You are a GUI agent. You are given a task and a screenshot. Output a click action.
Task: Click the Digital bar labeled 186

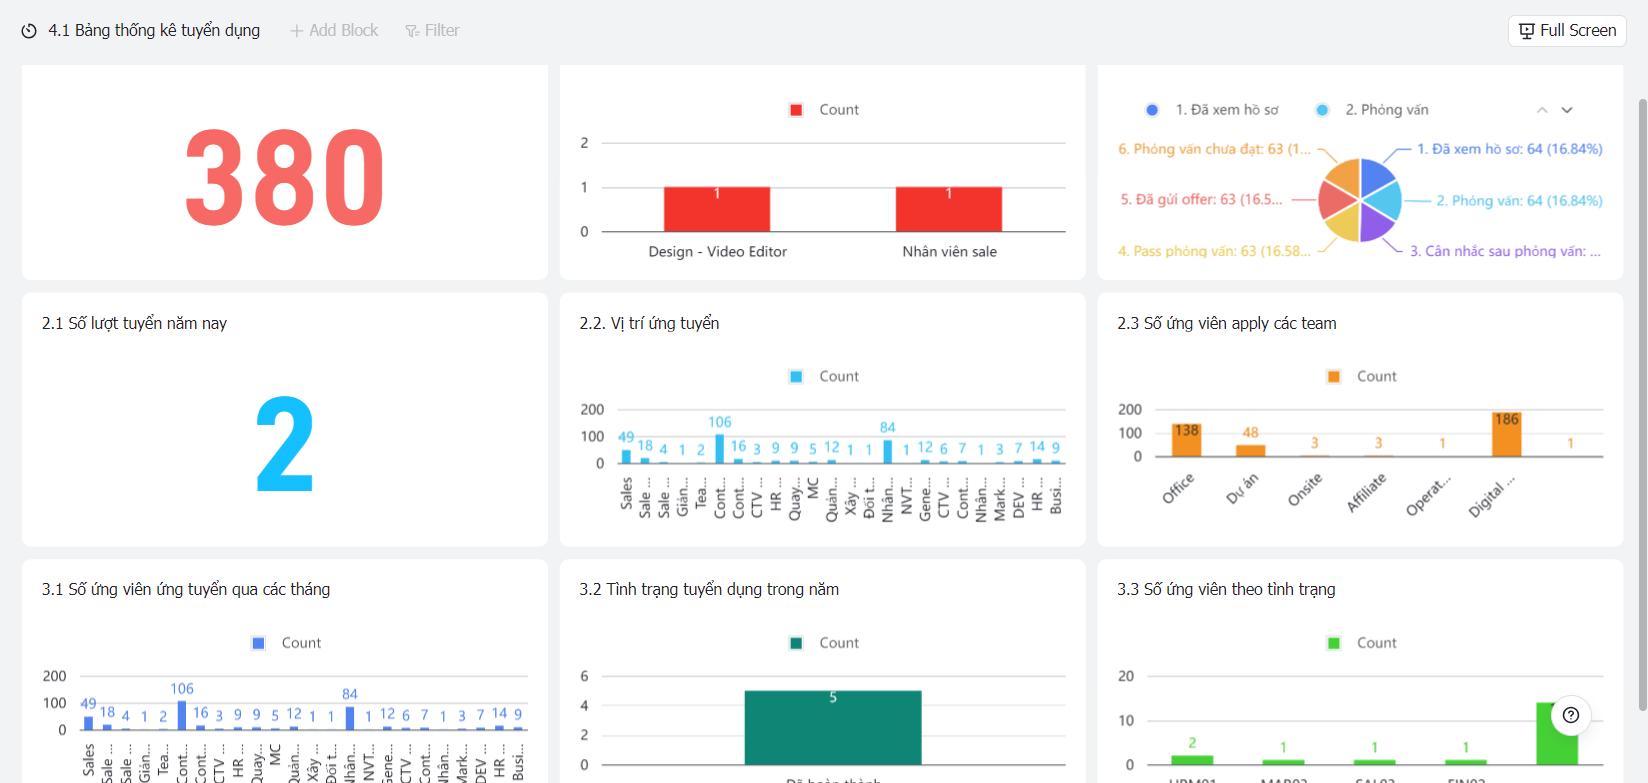click(1506, 435)
